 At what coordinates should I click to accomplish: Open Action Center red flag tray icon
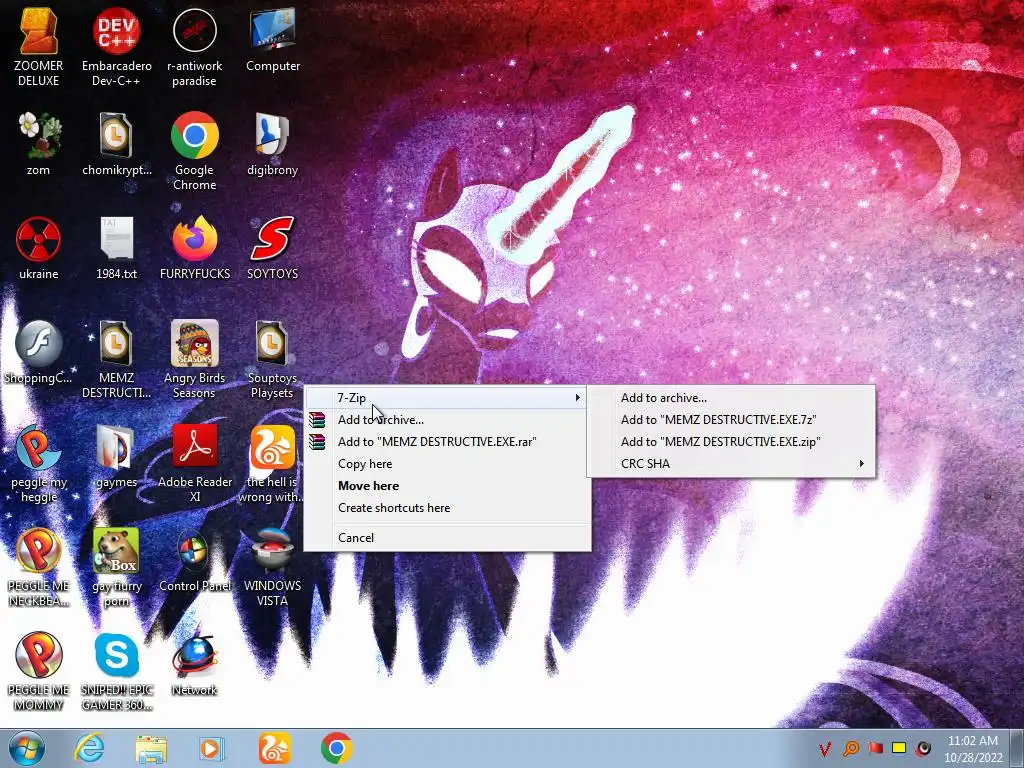point(875,748)
